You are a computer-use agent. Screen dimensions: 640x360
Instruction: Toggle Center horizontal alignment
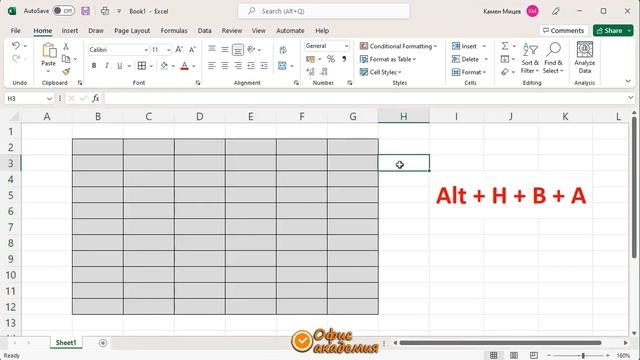pyautogui.click(x=225, y=66)
